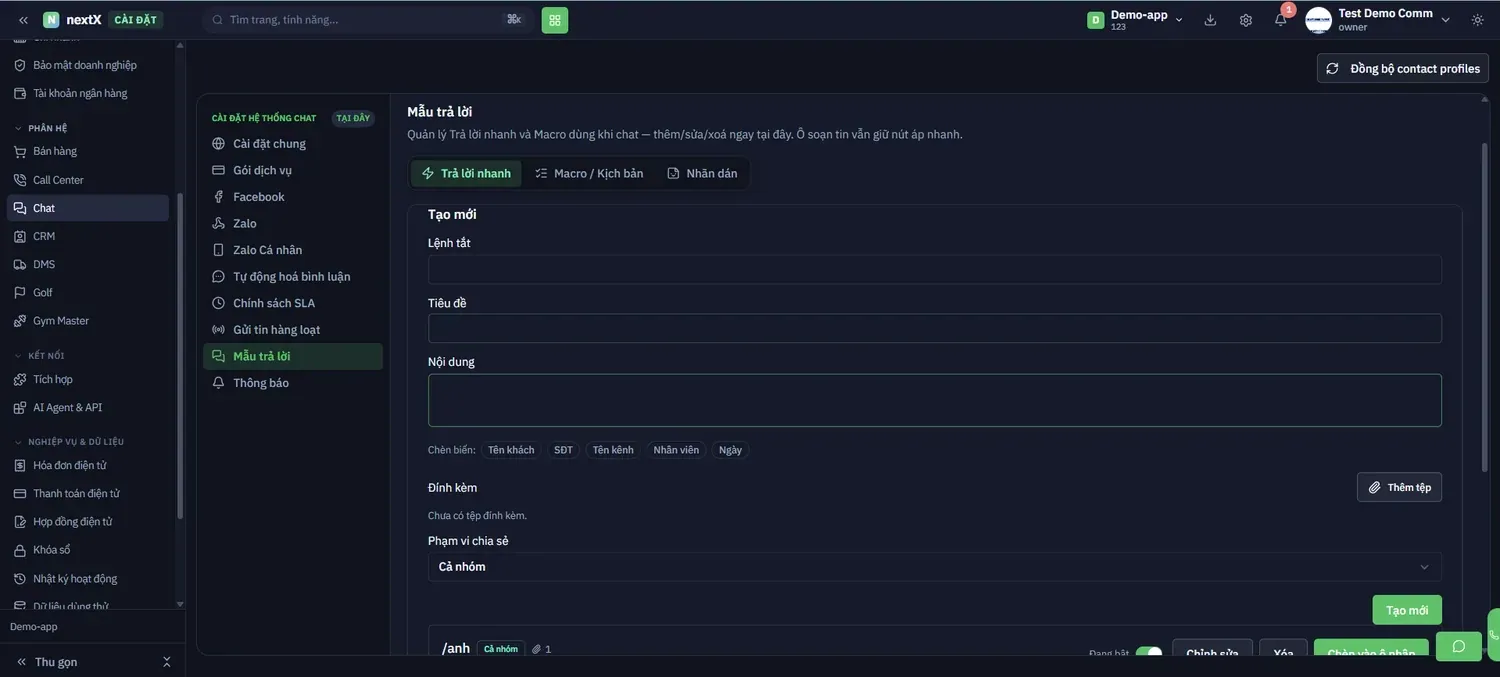The image size is (1500, 677).
Task: Click the Tìm trang, tính năng search box
Action: pos(367,20)
